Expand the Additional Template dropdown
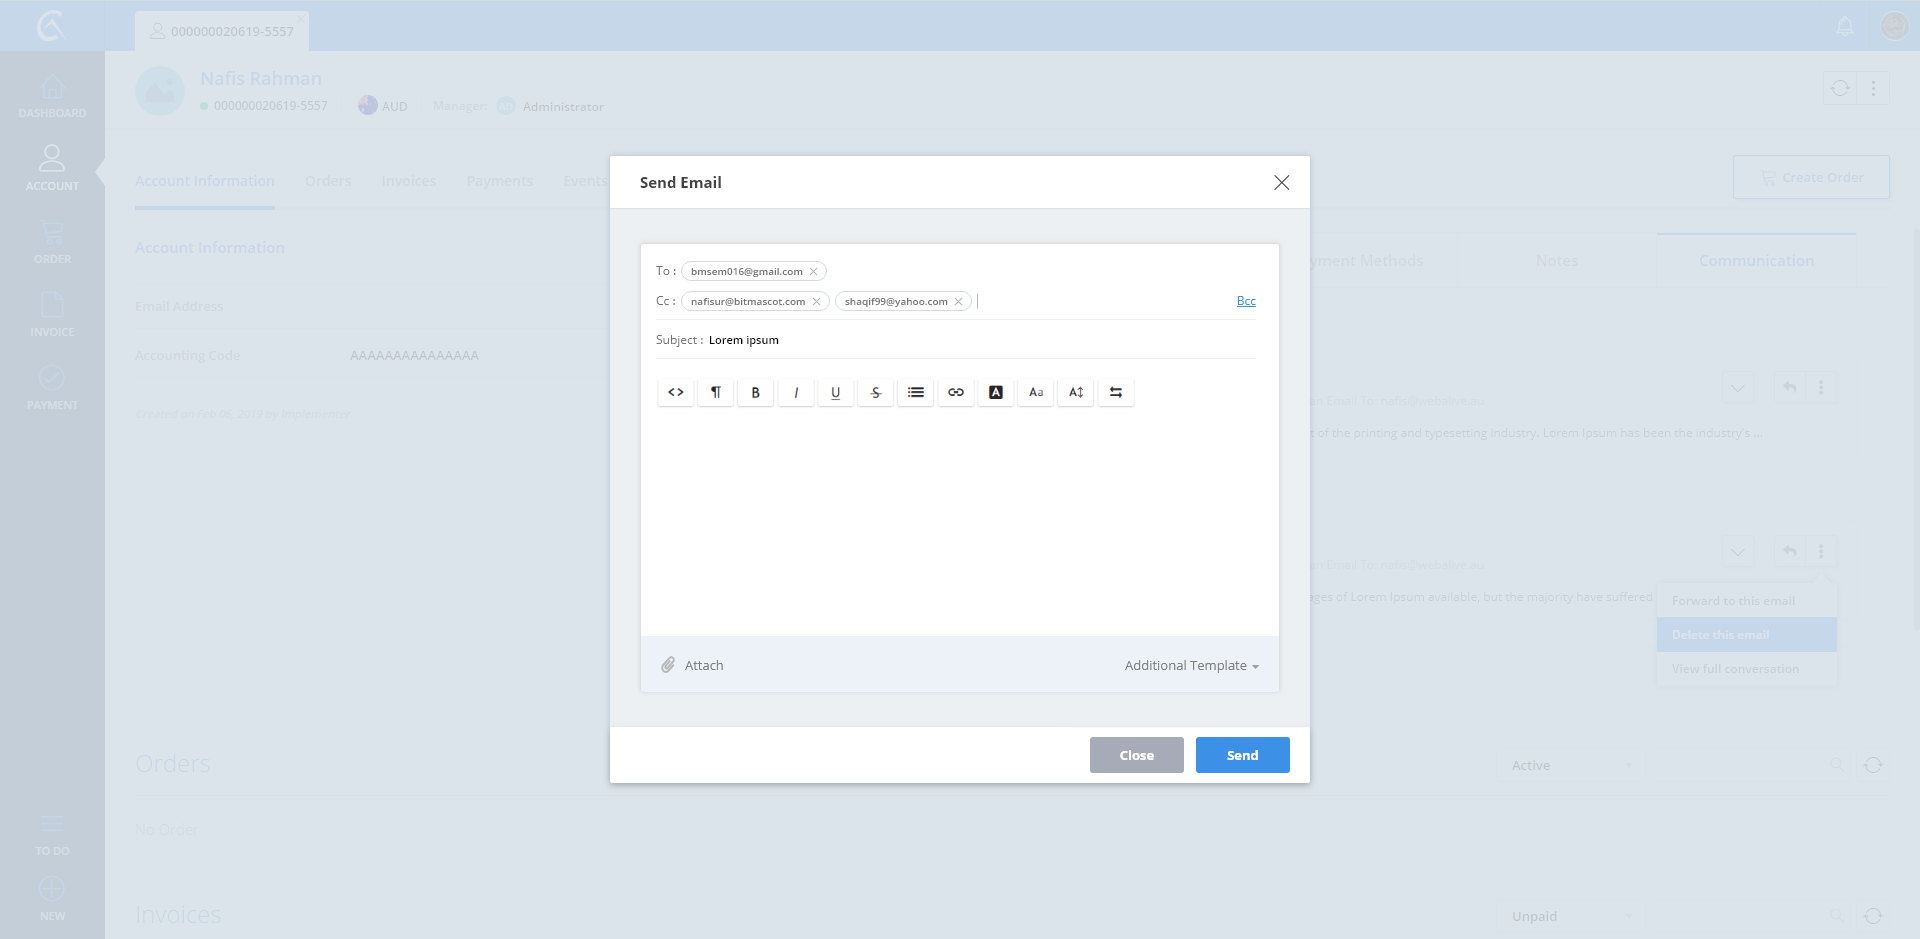Viewport: 1920px width, 939px height. point(1191,666)
